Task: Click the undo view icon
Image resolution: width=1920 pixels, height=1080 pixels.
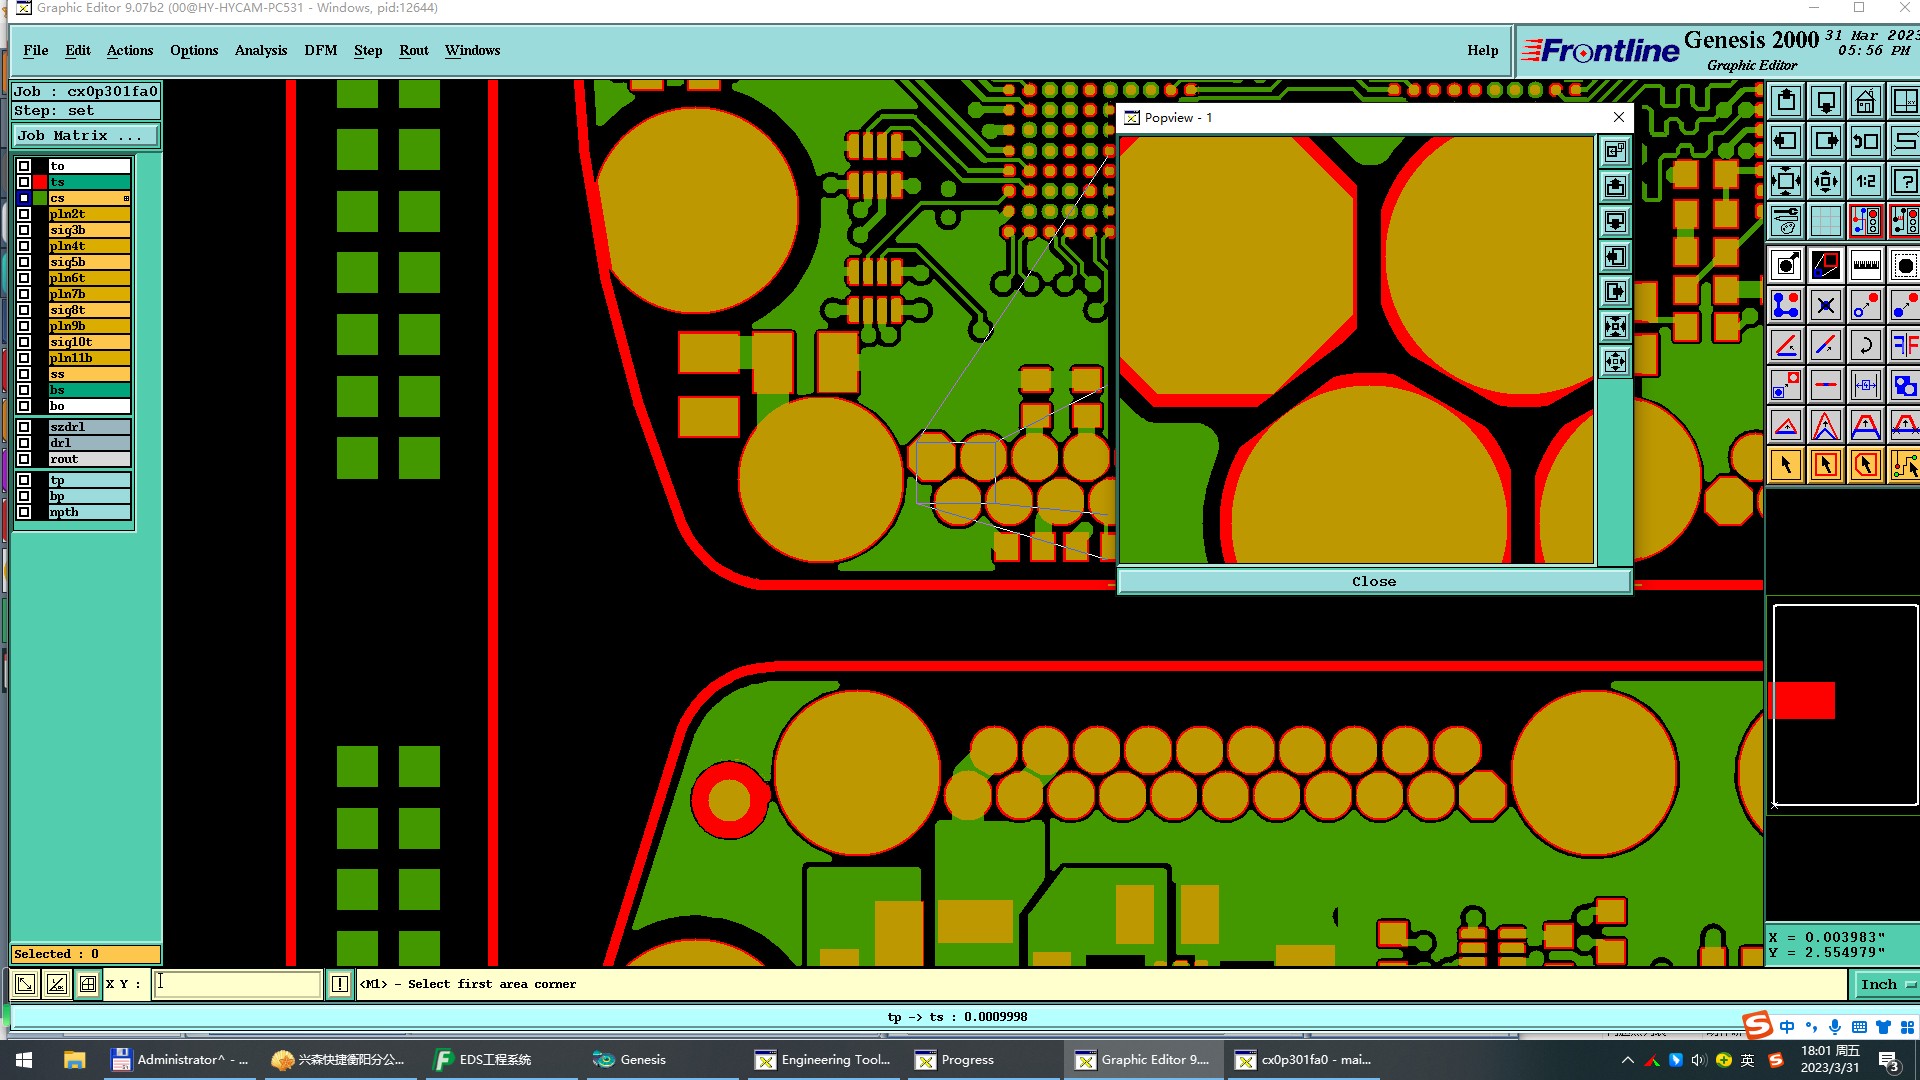Action: pyautogui.click(x=1865, y=142)
